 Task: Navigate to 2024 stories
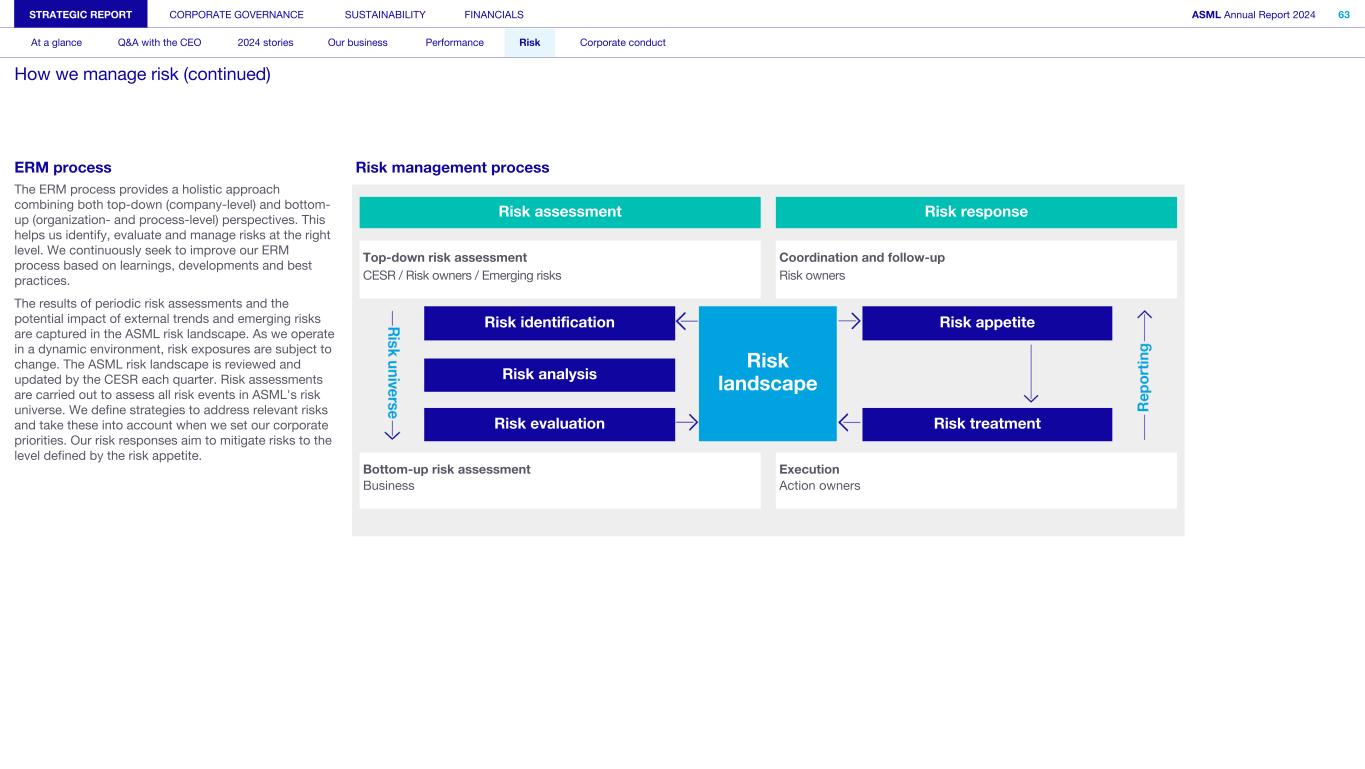(x=265, y=42)
